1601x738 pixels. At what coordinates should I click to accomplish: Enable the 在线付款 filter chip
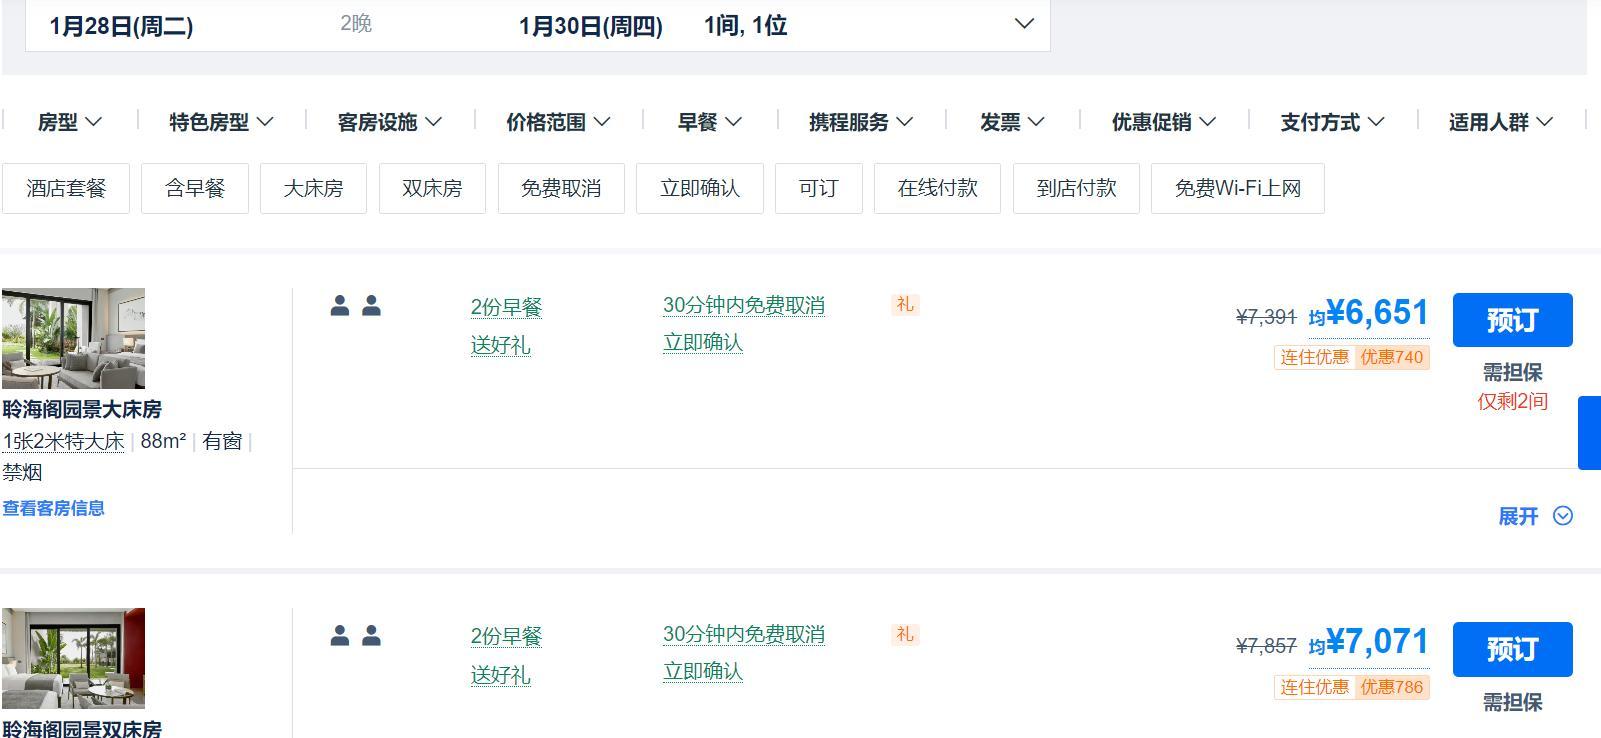point(937,188)
